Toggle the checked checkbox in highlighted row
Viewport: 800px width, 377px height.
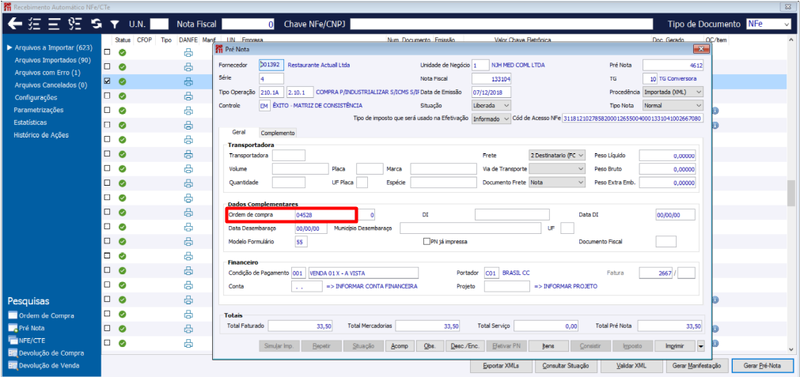[x=107, y=81]
